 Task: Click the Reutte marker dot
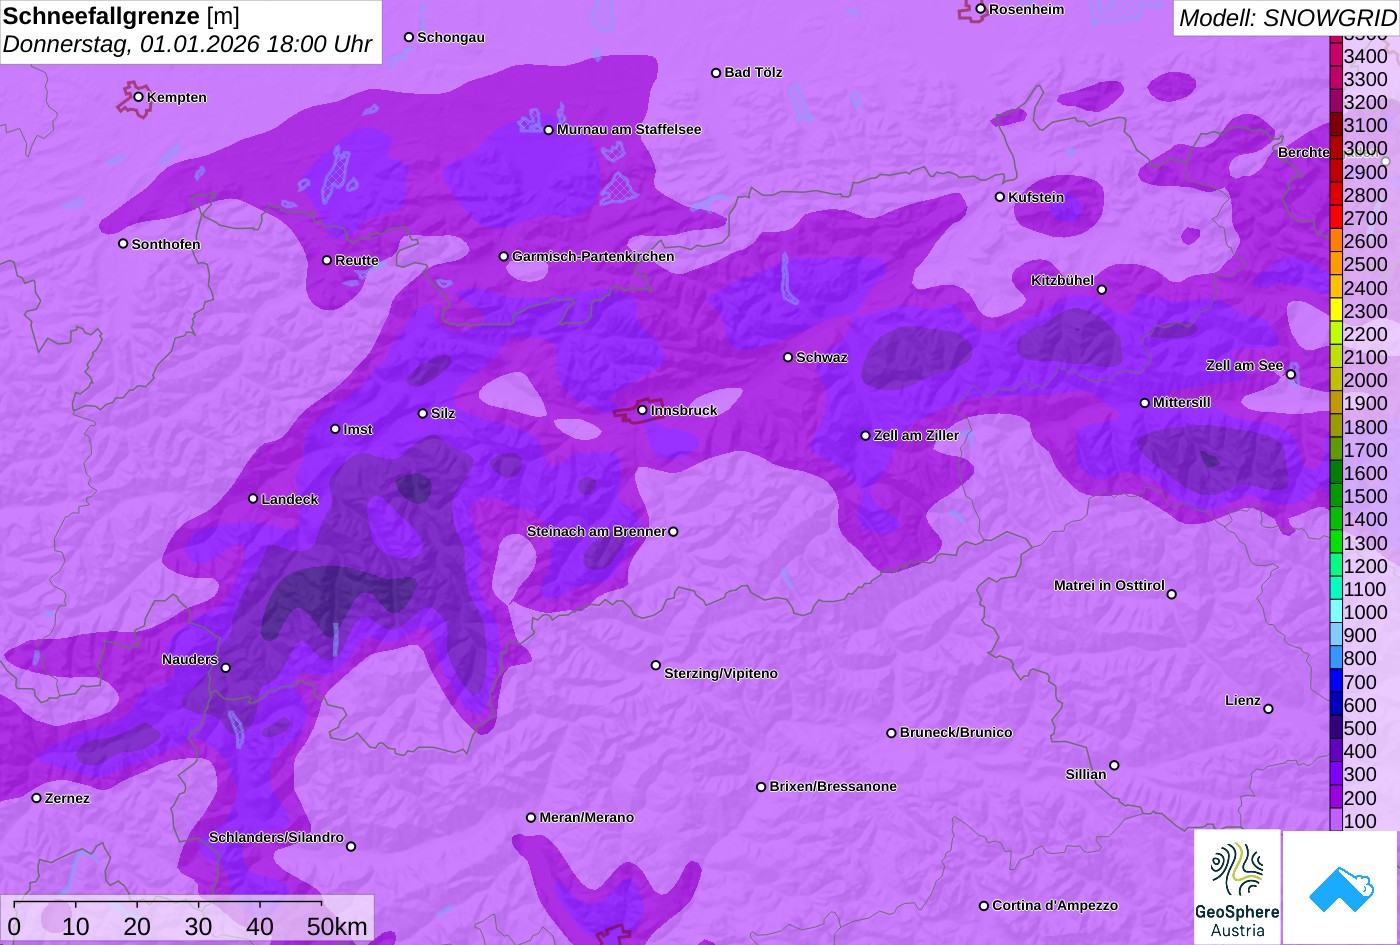327,260
